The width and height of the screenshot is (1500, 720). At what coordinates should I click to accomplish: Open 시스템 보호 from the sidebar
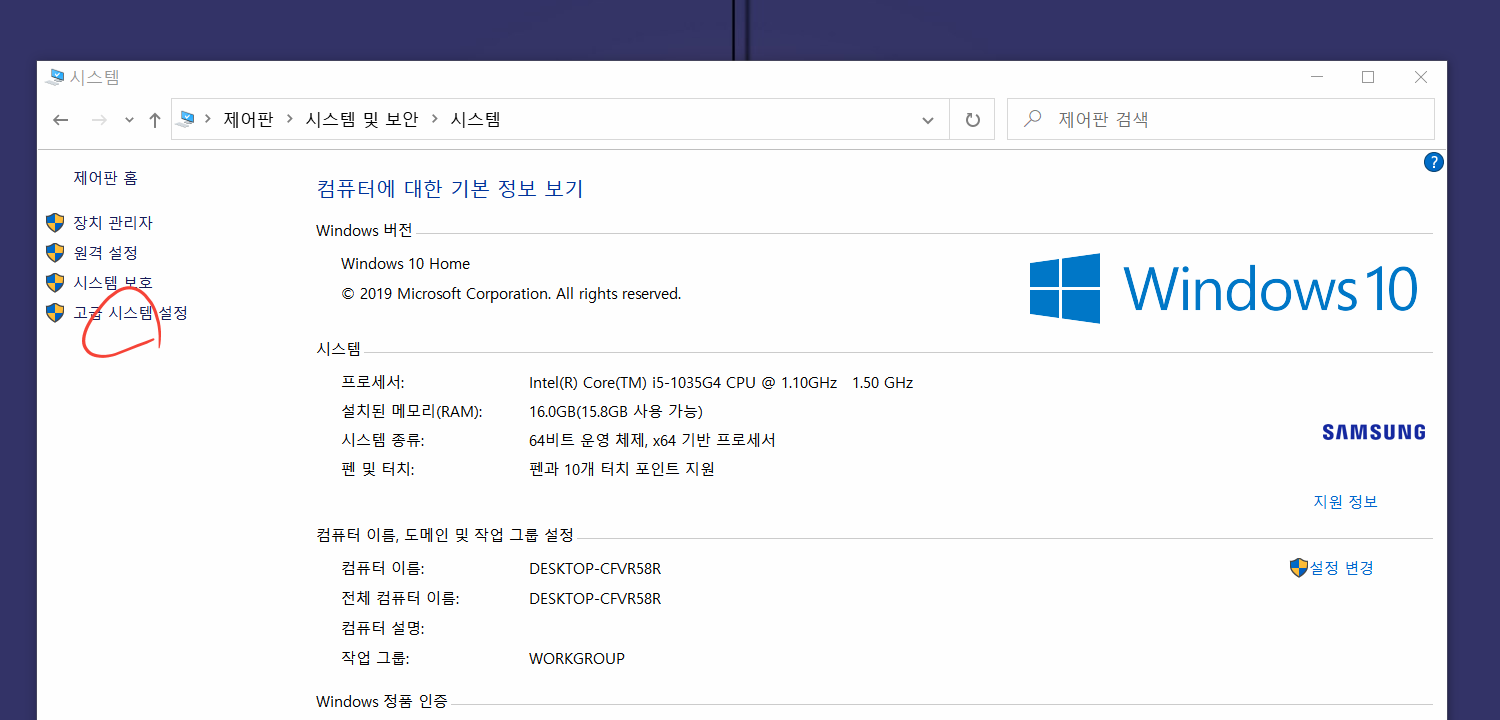point(113,283)
